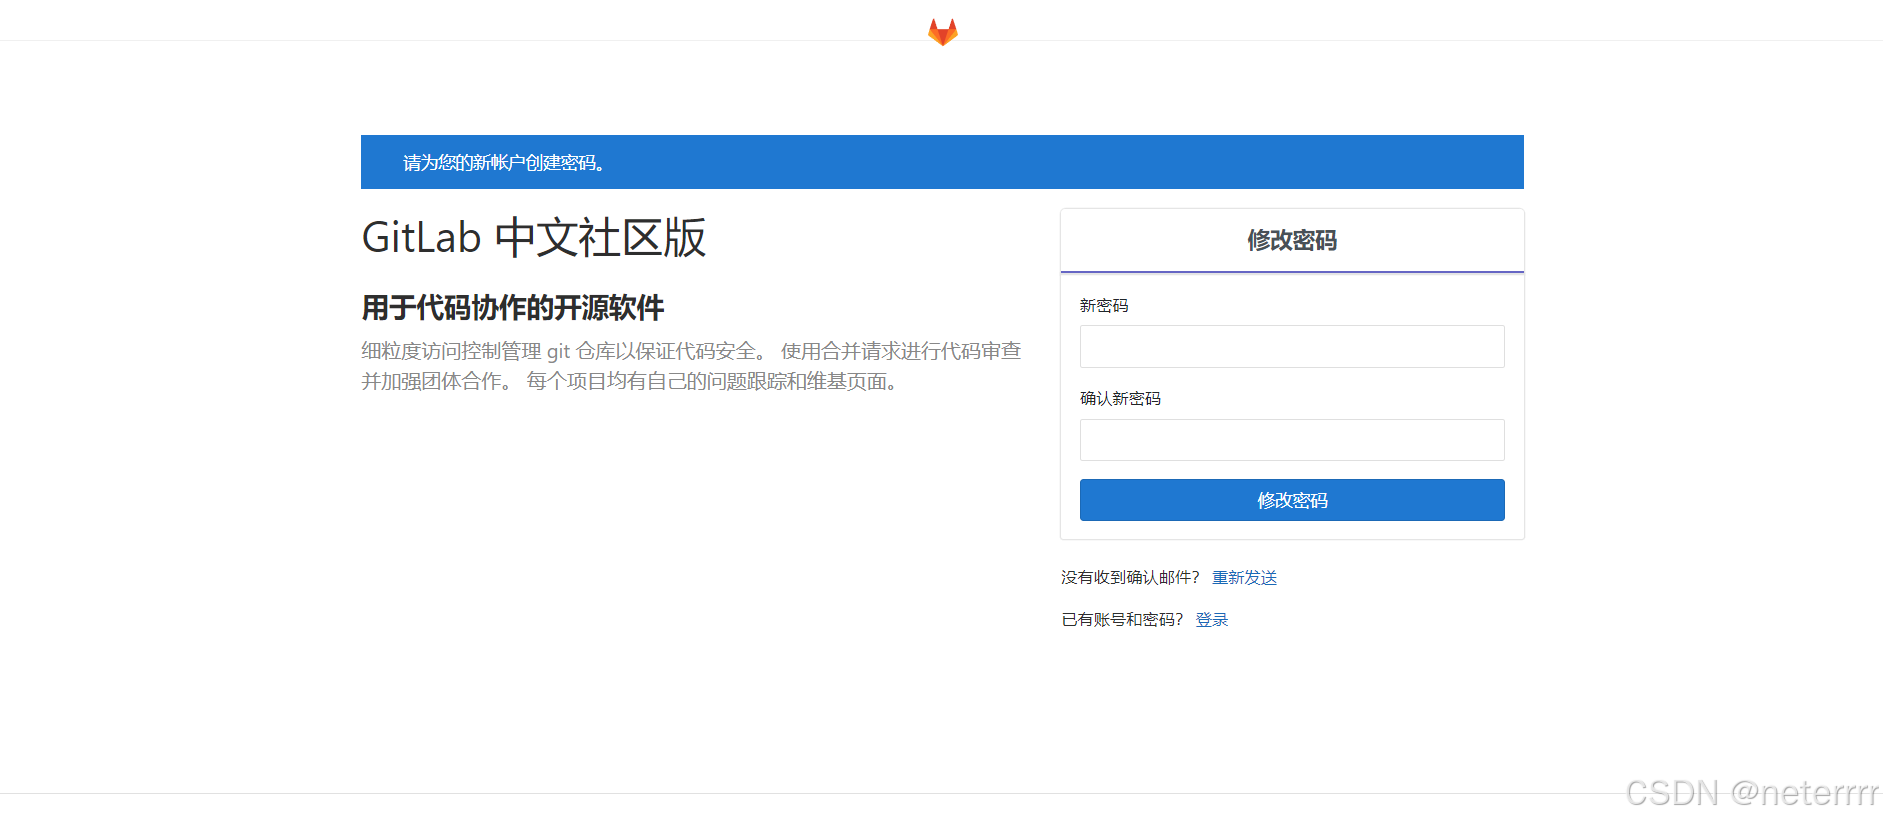Click the GitLab 中文社区版 heading
The width and height of the screenshot is (1883, 825).
click(x=534, y=238)
